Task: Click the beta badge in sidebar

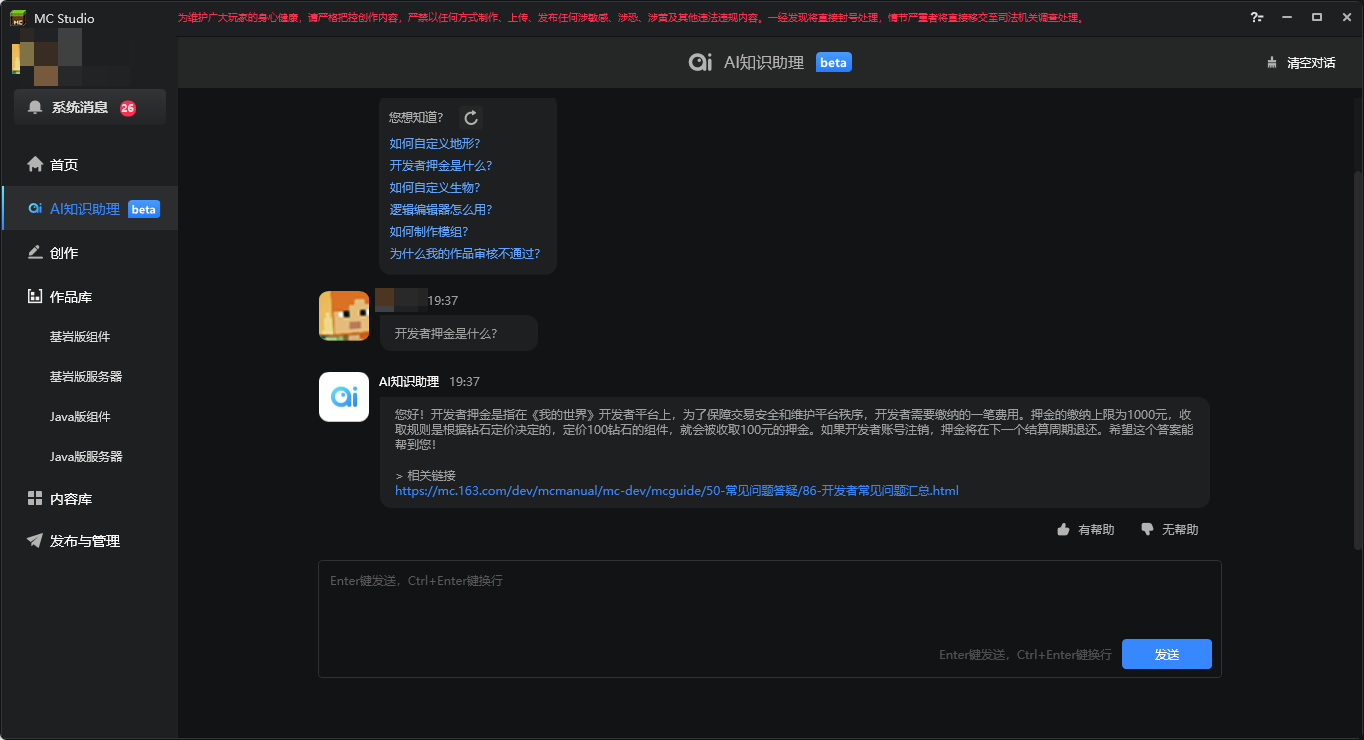Action: (x=144, y=209)
